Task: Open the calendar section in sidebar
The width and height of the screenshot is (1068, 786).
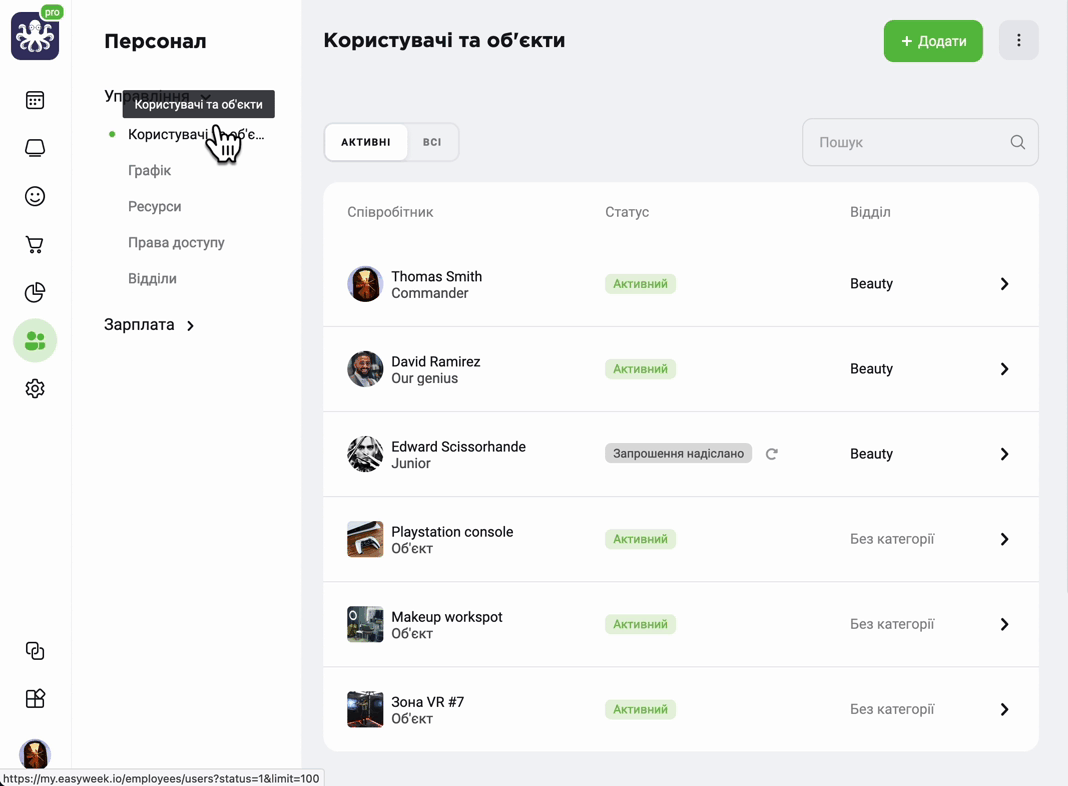Action: (35, 100)
